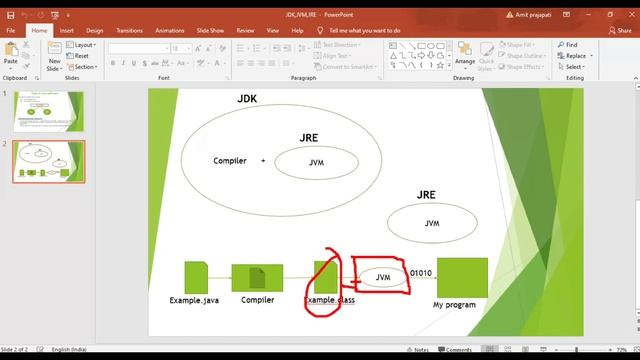The width and height of the screenshot is (640, 360).
Task: Toggle Align Left paragraph alignment
Action: [x=240, y=63]
